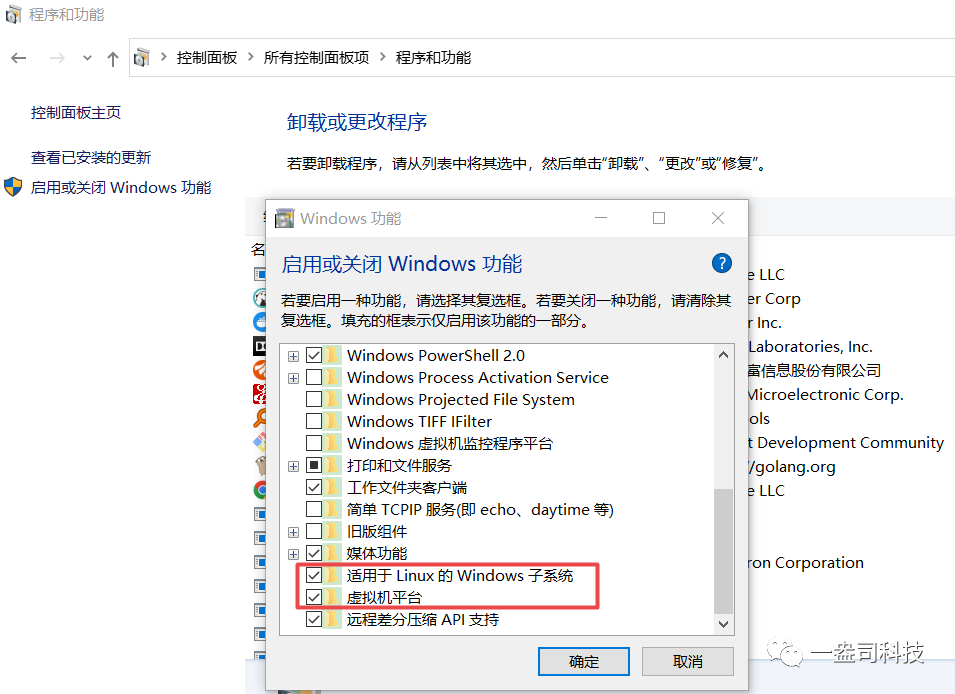This screenshot has width=955, height=694.
Task: Expand chevron after 所有控制面板项 breadcrumb
Action: [382, 57]
